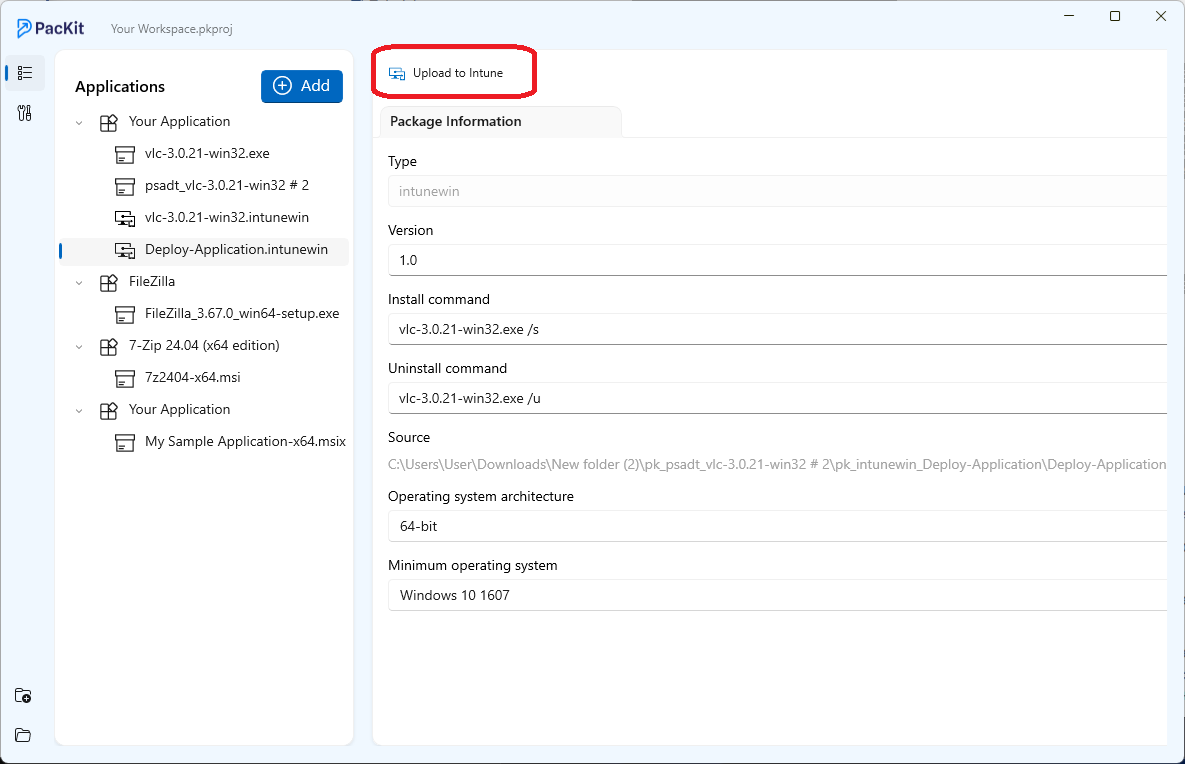Open the tools sidebar icon
The height and width of the screenshot is (764, 1185).
point(25,113)
